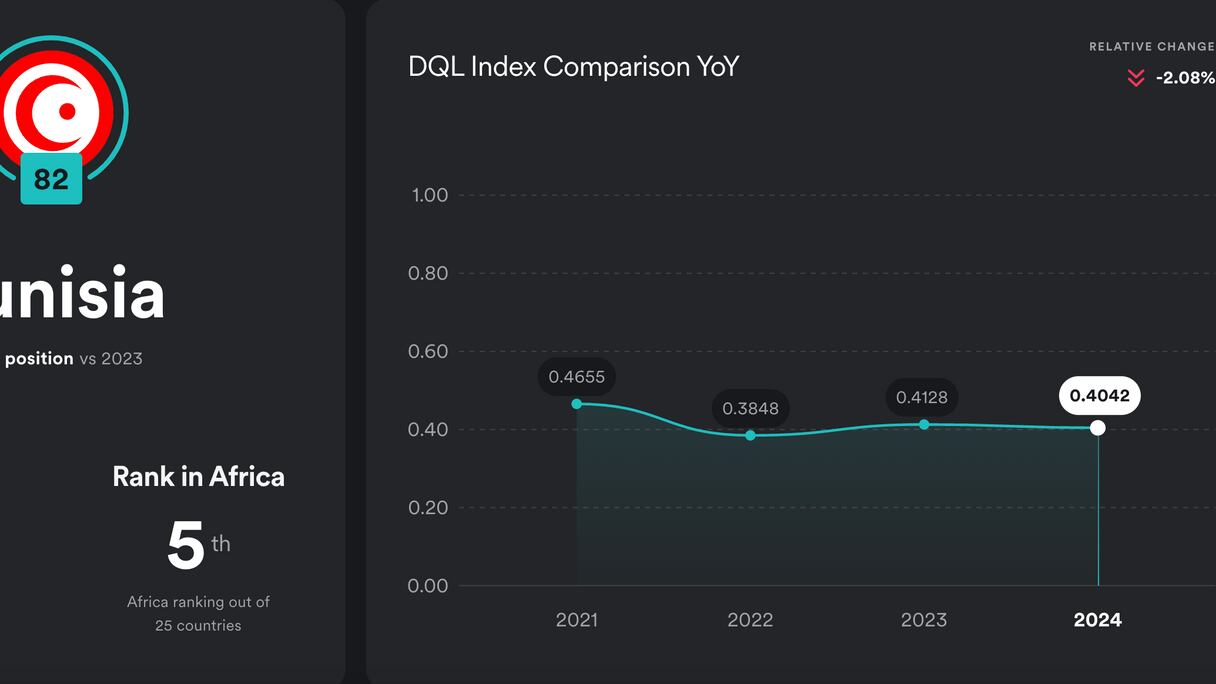
Task: Select the 2021 data point on the line
Action: pos(577,404)
